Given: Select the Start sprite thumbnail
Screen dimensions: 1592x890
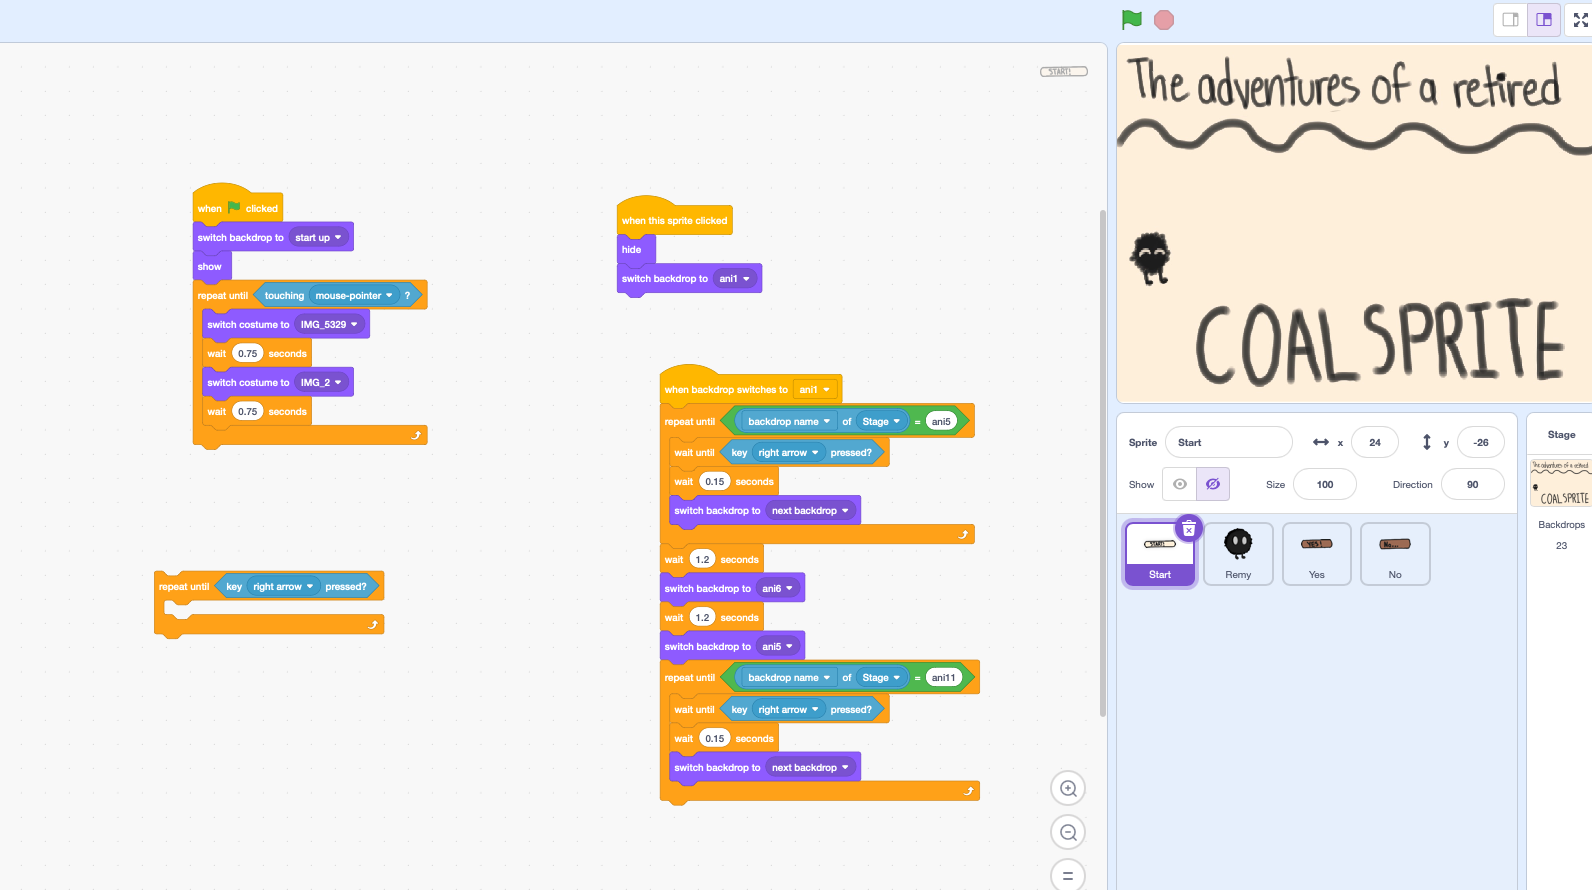Looking at the screenshot, I should 1160,554.
